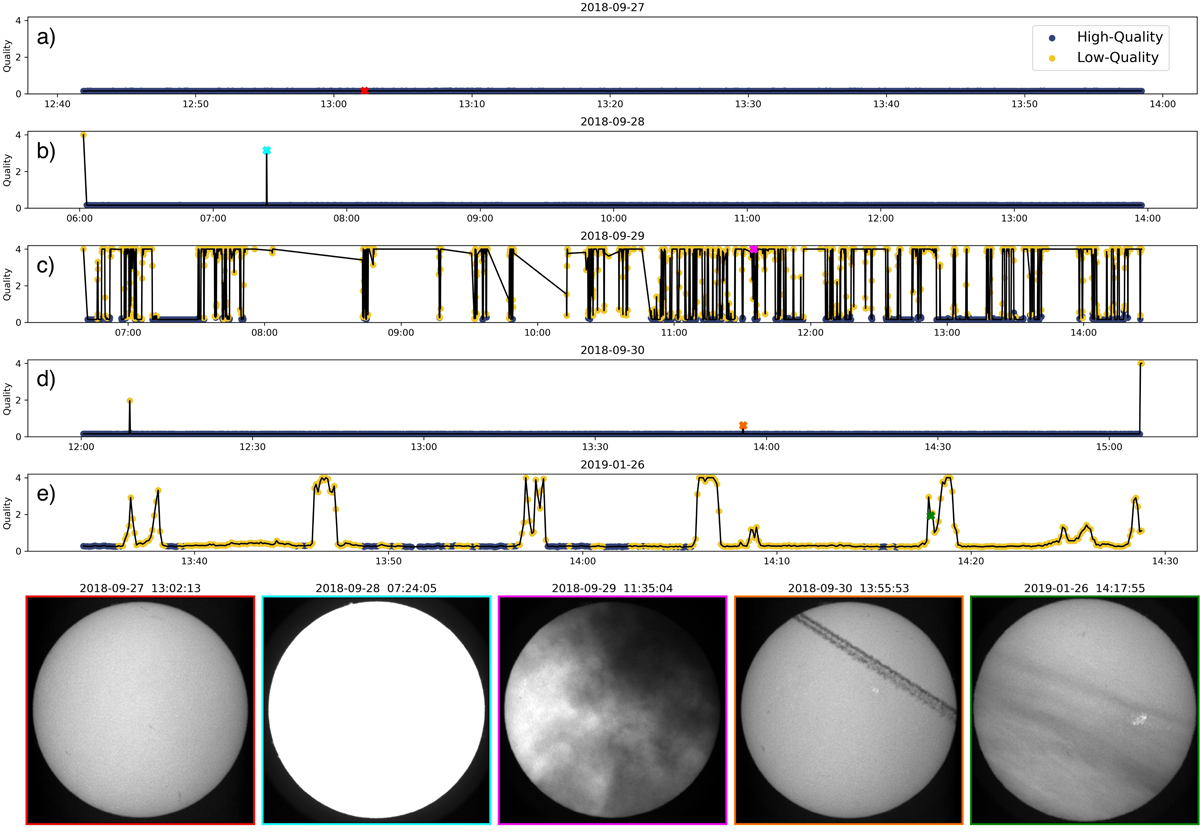Click the cyan X marker in panel b
The width and height of the screenshot is (1200, 834).
(x=267, y=151)
